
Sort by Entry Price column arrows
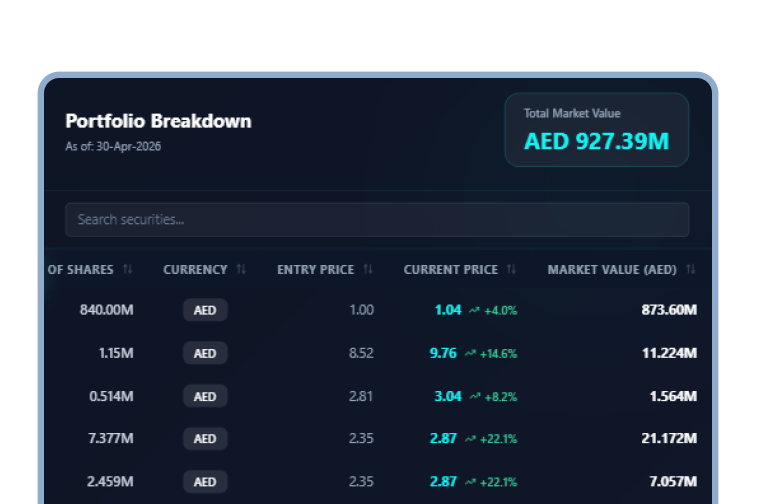click(368, 269)
